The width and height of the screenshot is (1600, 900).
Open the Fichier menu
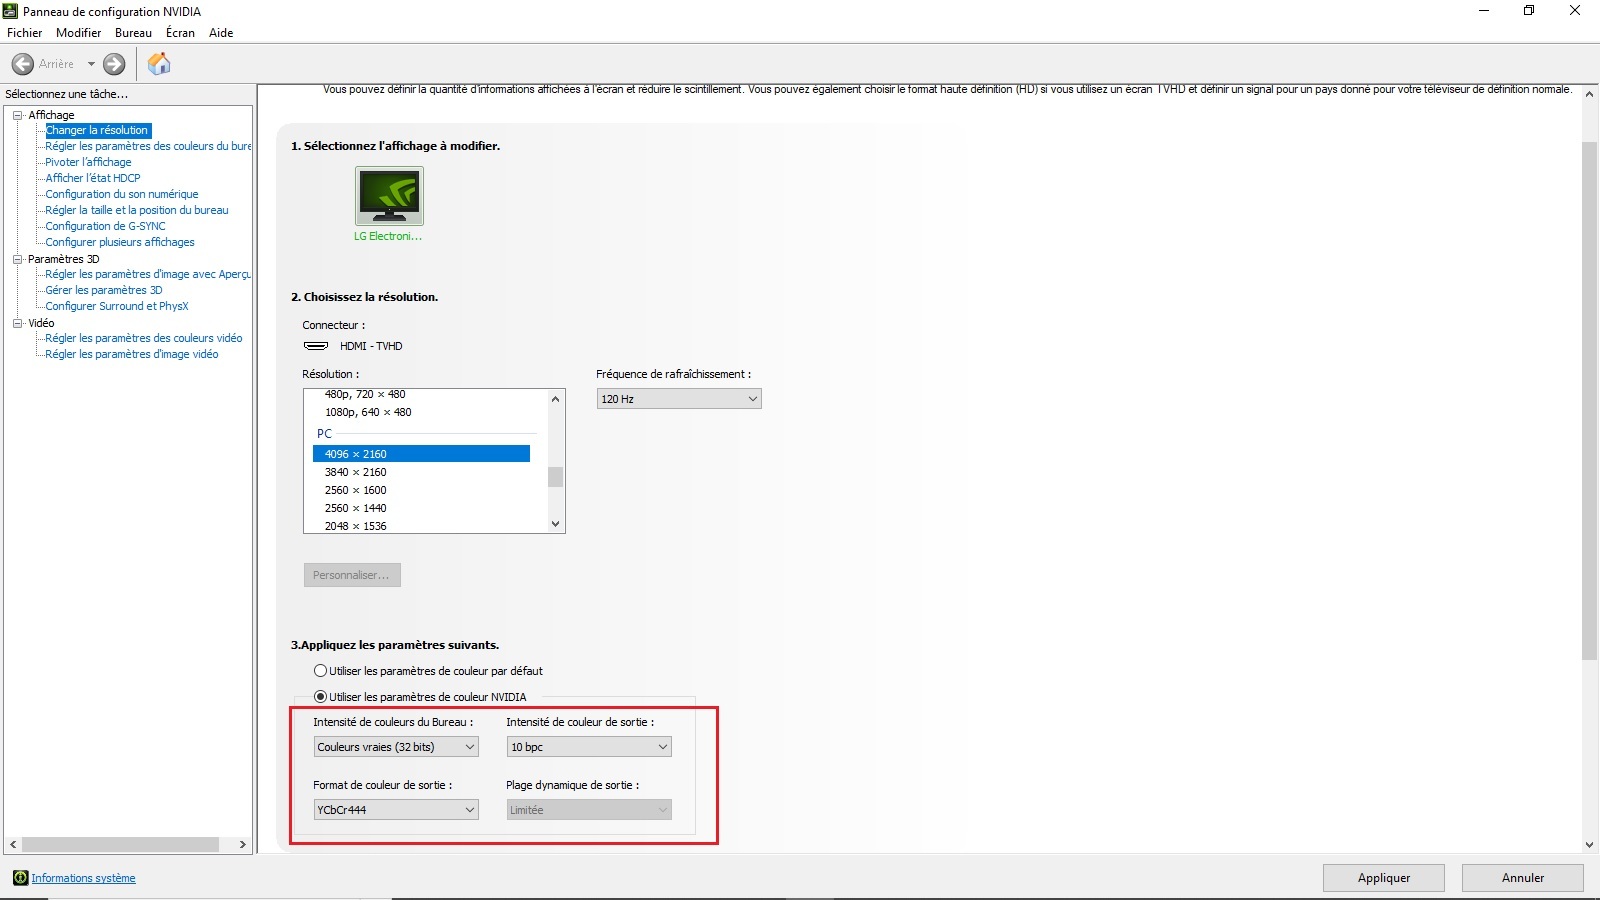24,33
